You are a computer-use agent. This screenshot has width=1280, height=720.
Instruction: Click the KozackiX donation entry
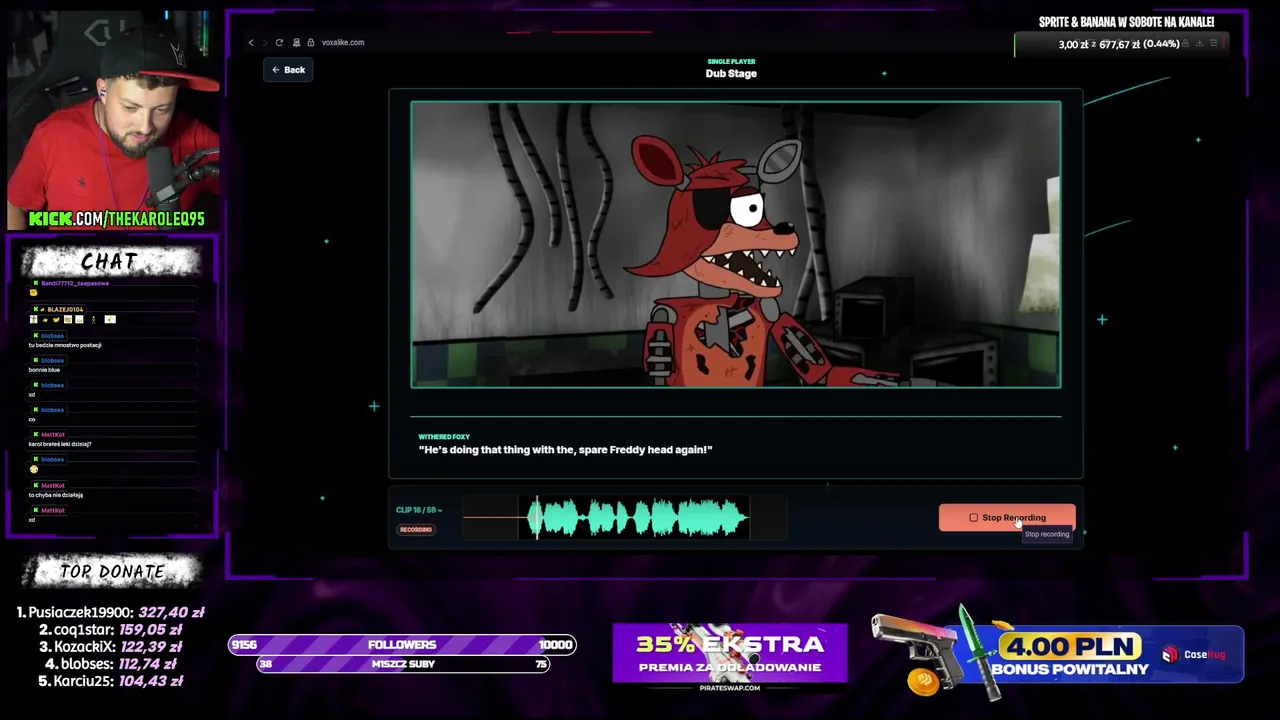[110, 647]
